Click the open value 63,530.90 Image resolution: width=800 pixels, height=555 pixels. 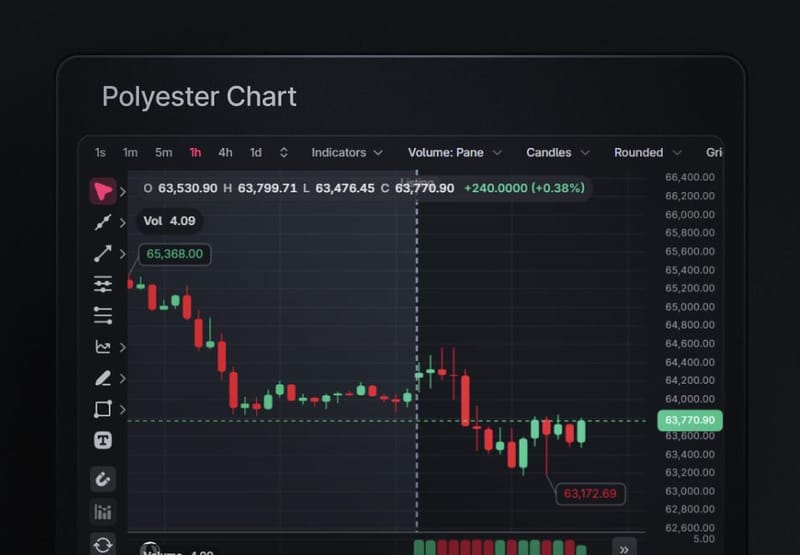187,188
